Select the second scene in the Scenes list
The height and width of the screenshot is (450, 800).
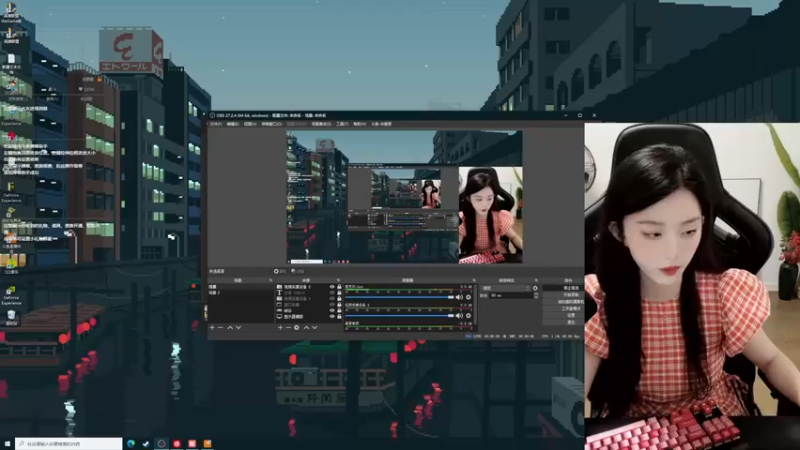coord(241,293)
